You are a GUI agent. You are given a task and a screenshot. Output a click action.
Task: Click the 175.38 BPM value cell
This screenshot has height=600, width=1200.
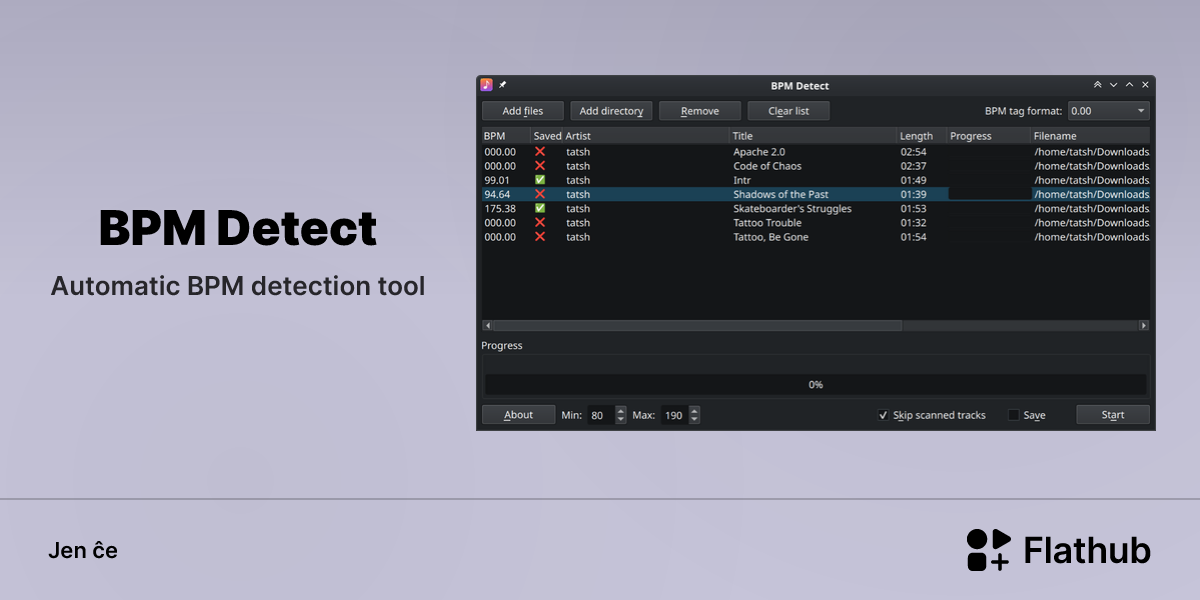(x=501, y=208)
